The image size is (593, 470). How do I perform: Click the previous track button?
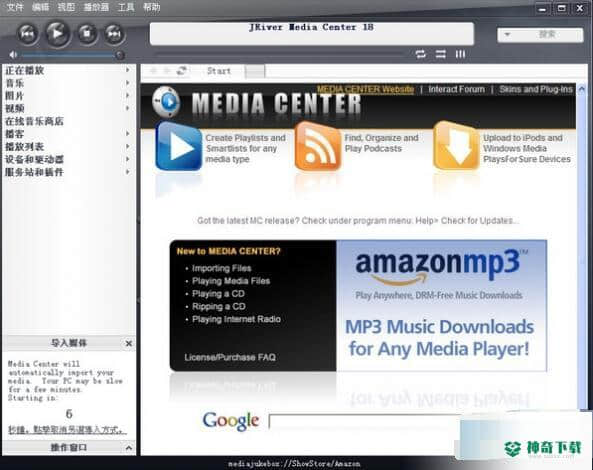click(x=28, y=34)
